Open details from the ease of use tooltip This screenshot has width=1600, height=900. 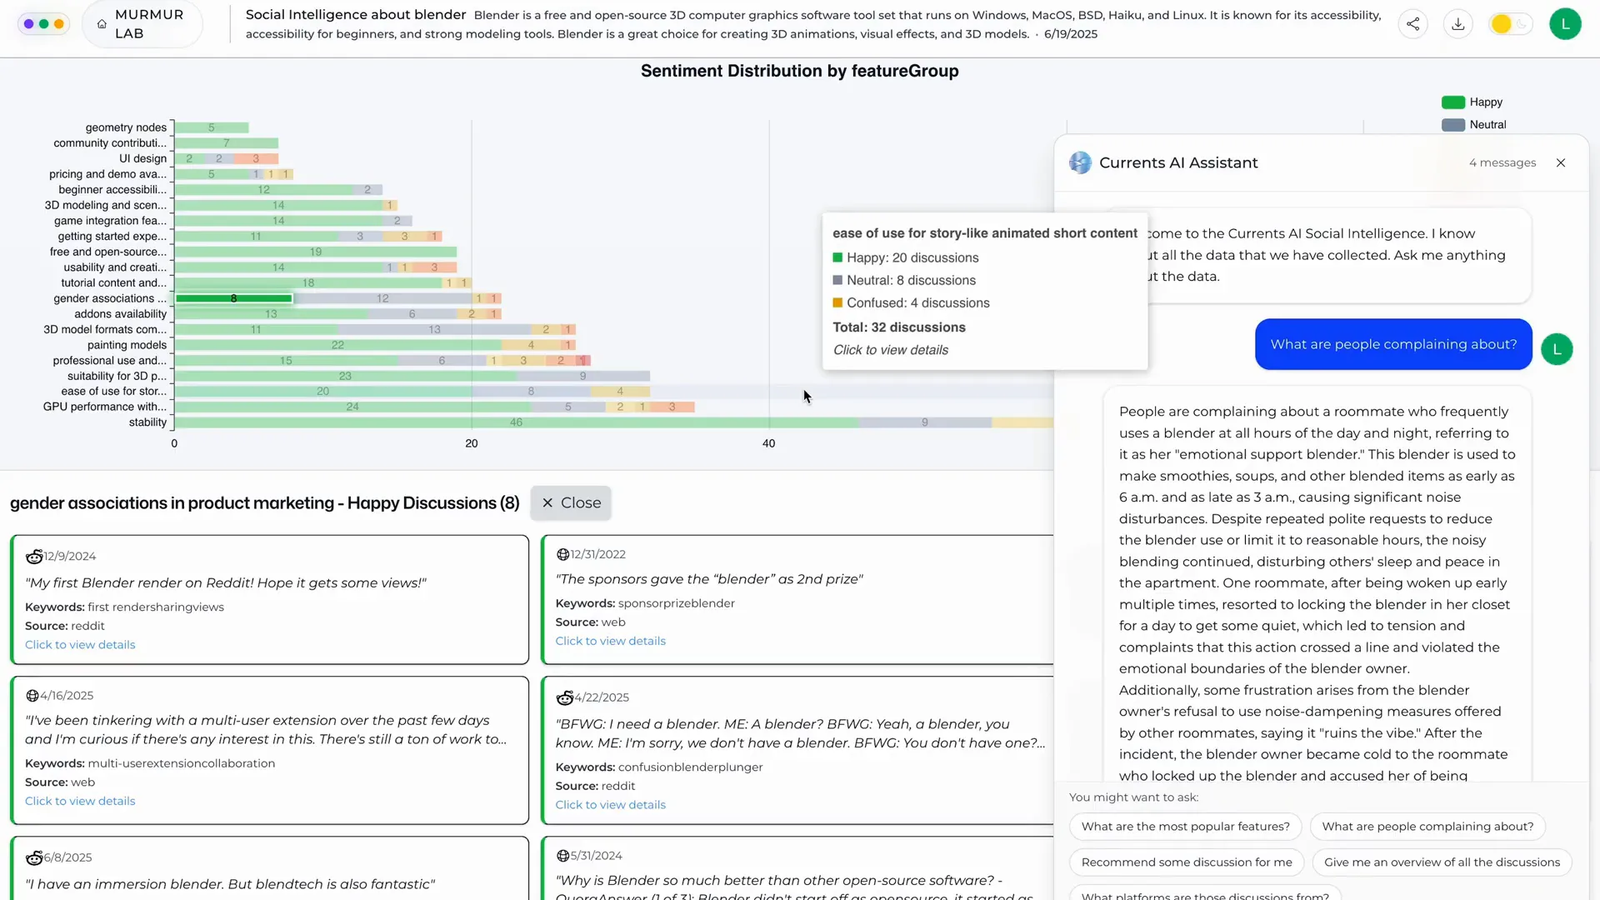(890, 349)
